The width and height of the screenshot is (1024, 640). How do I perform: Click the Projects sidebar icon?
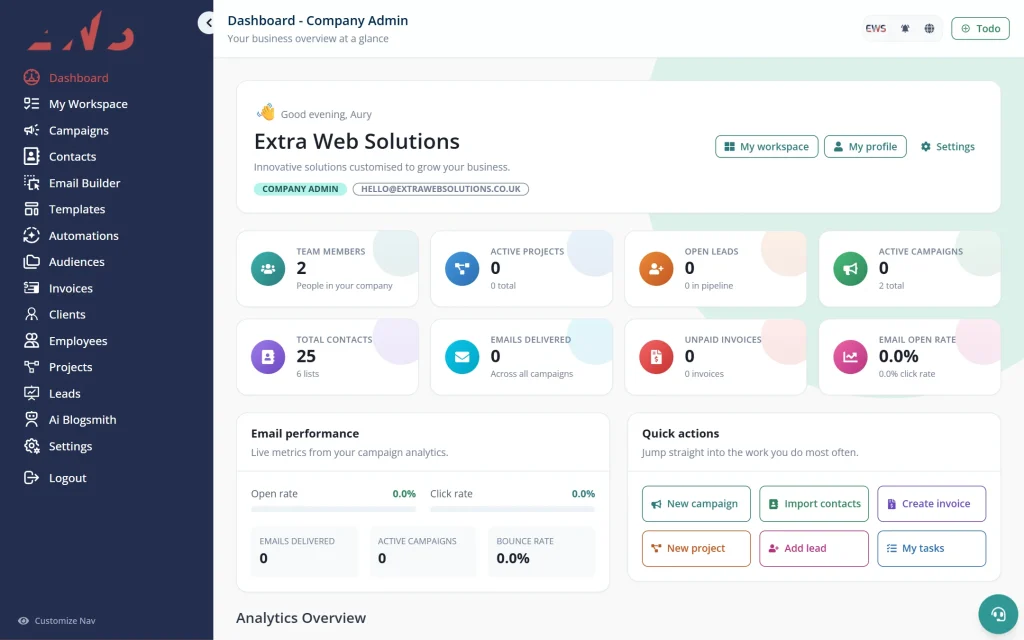(31, 367)
